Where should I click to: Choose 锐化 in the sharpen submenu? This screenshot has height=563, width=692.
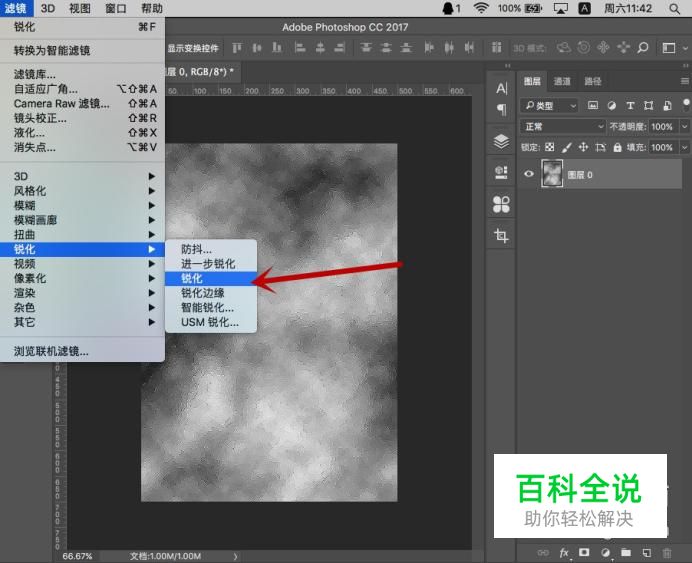click(x=211, y=278)
